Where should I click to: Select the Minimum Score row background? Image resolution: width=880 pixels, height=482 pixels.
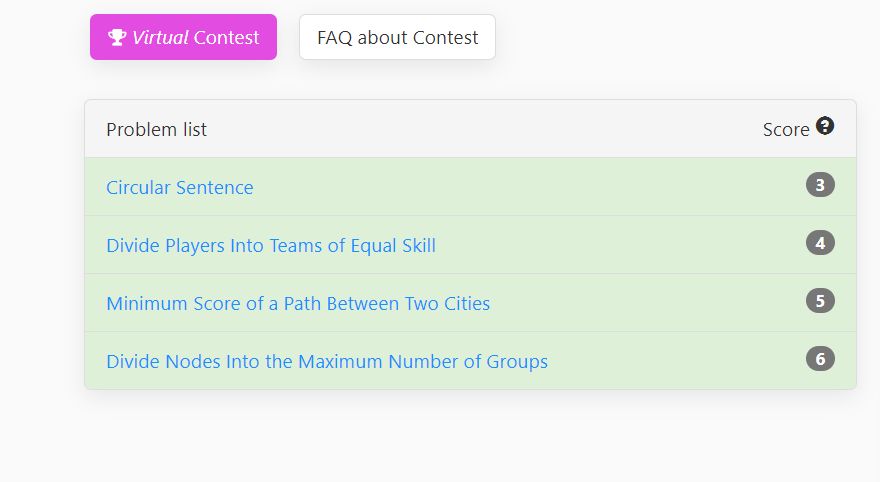coord(470,303)
